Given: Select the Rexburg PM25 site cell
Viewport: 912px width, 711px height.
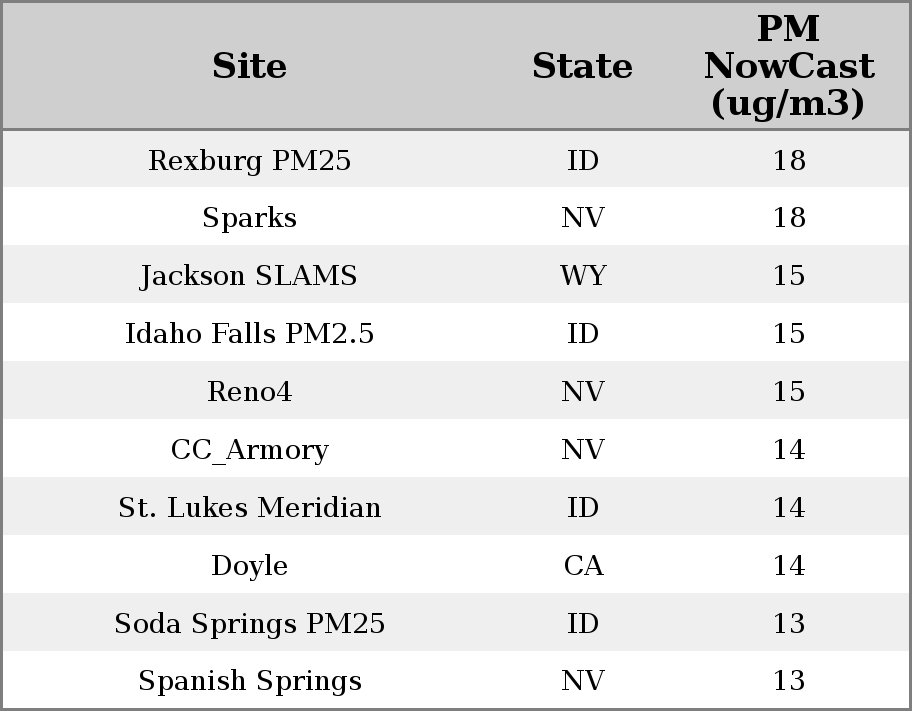Looking at the screenshot, I should [250, 161].
